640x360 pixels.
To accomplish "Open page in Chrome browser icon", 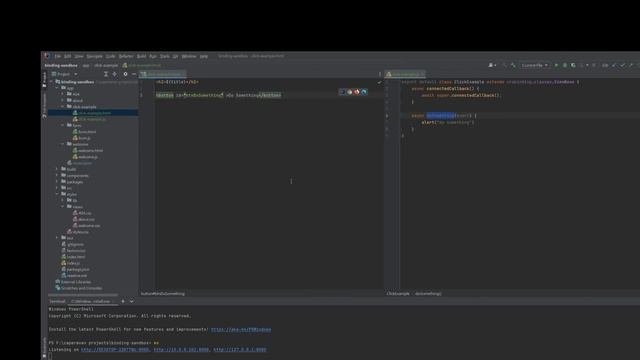I will click(x=349, y=92).
